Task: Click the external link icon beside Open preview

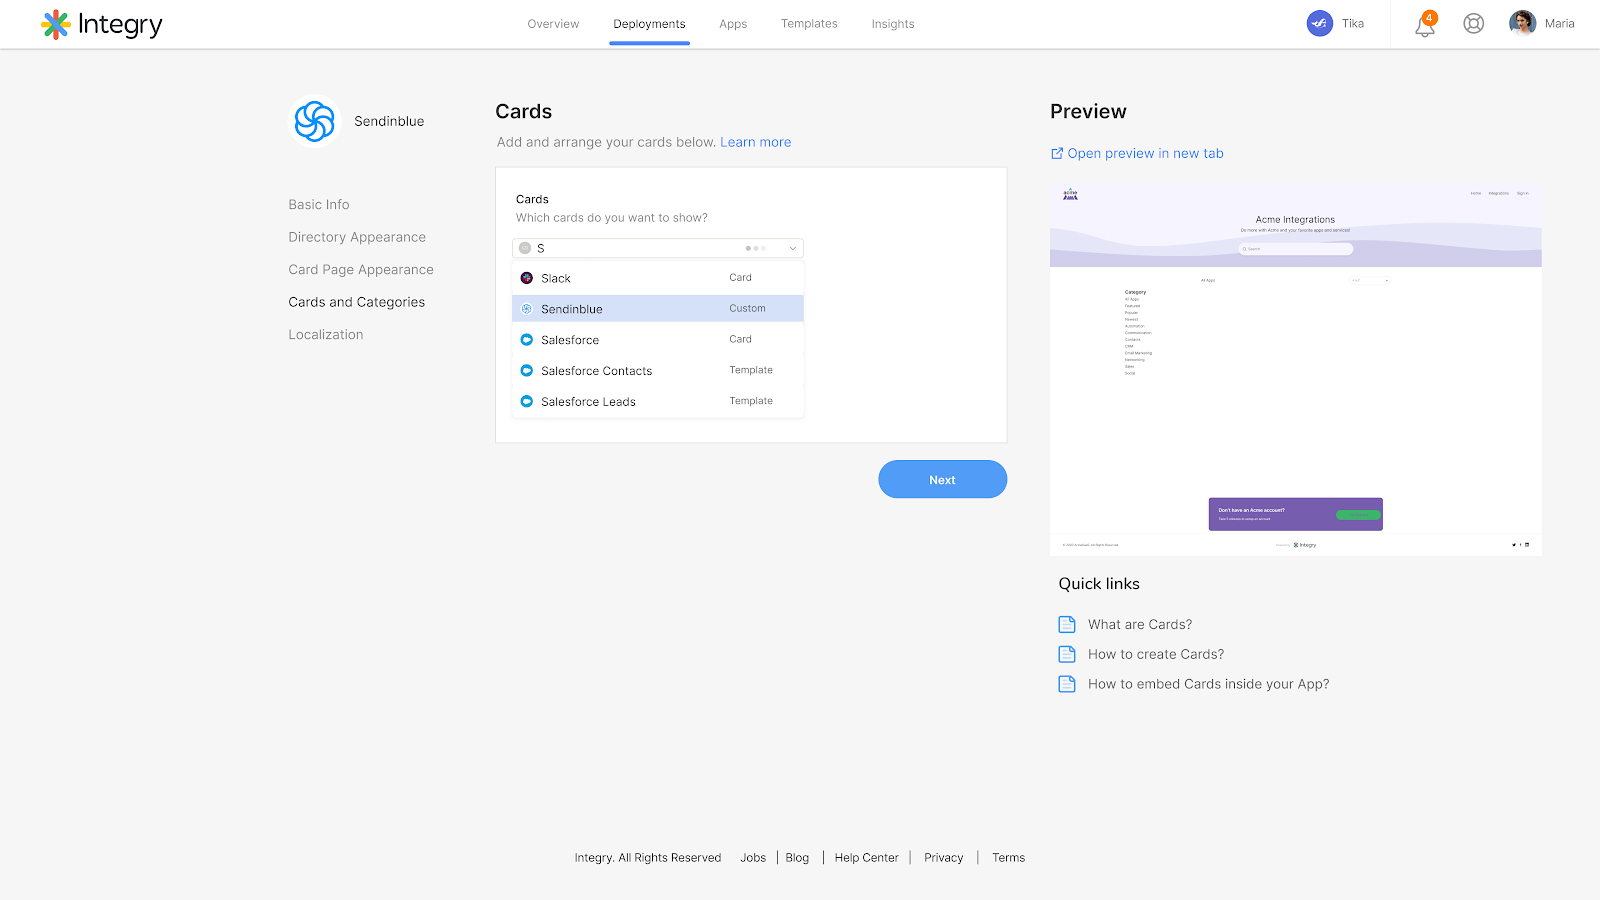Action: coord(1057,153)
